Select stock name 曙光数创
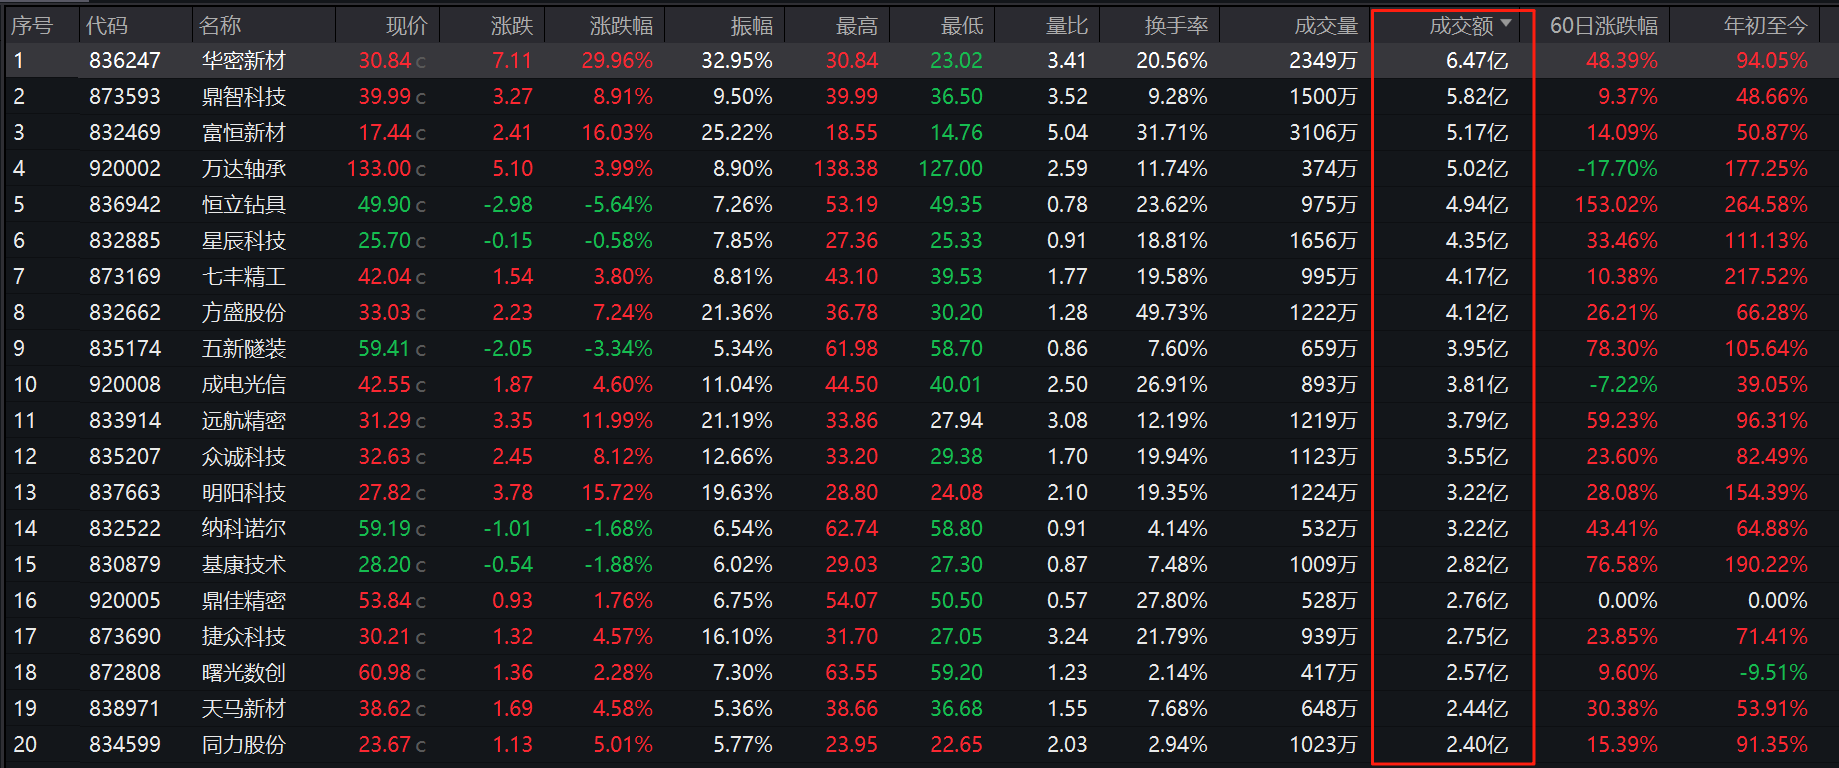This screenshot has height=768, width=1839. pos(244,673)
